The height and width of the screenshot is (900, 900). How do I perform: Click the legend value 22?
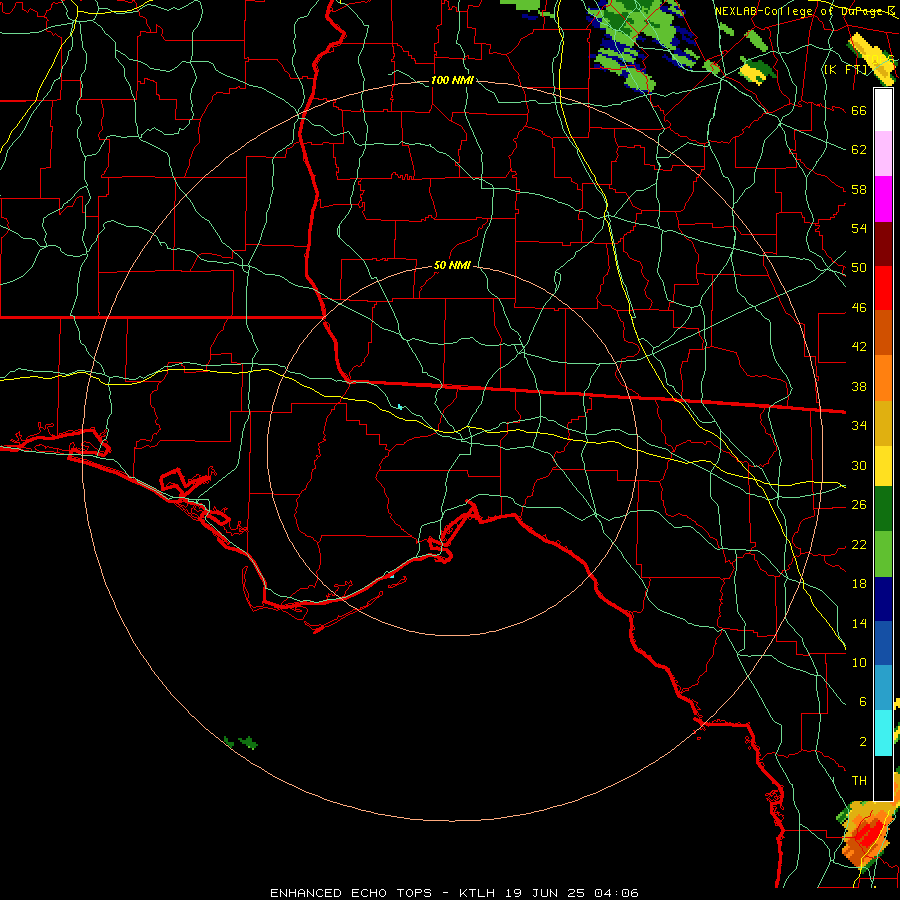click(859, 544)
